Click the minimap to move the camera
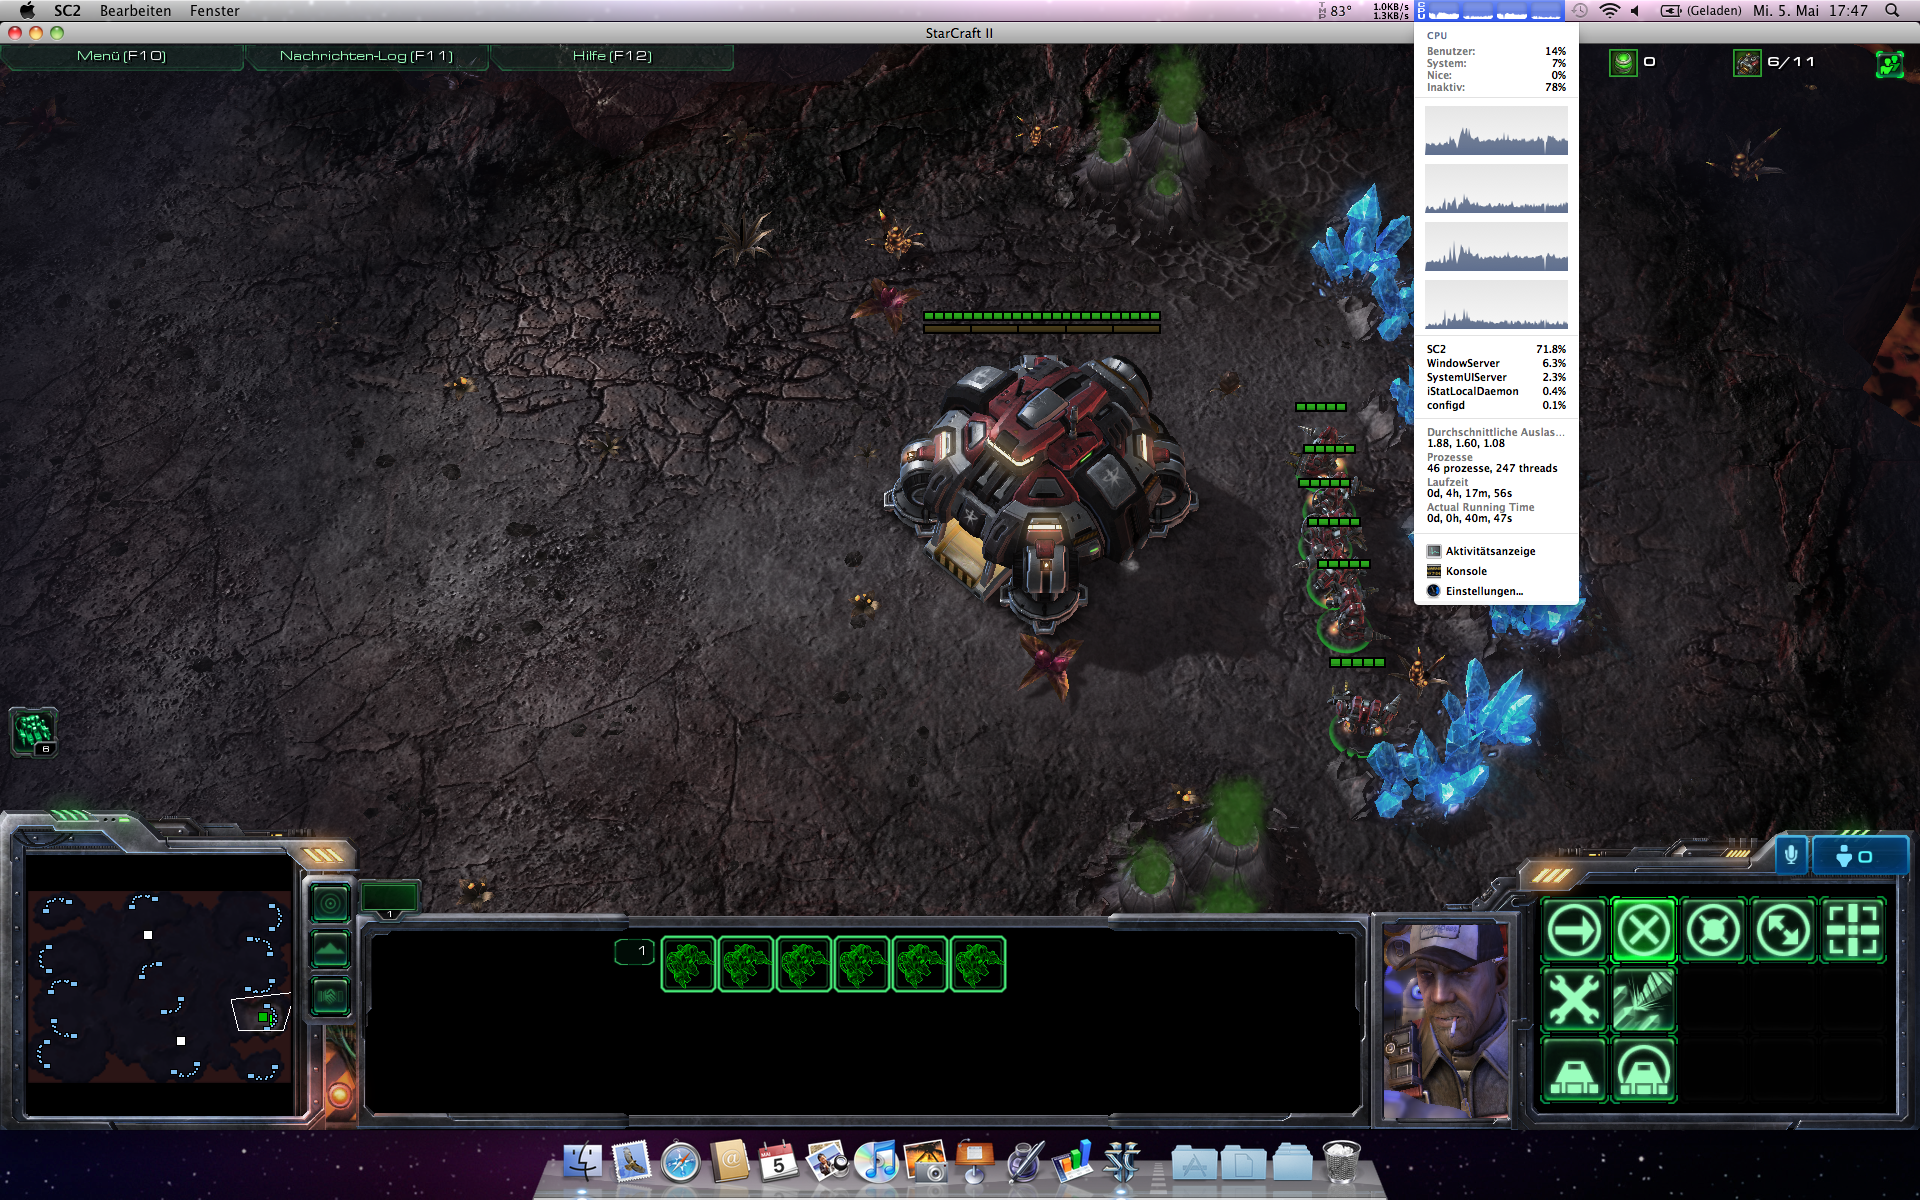The image size is (1920, 1200). 160,985
